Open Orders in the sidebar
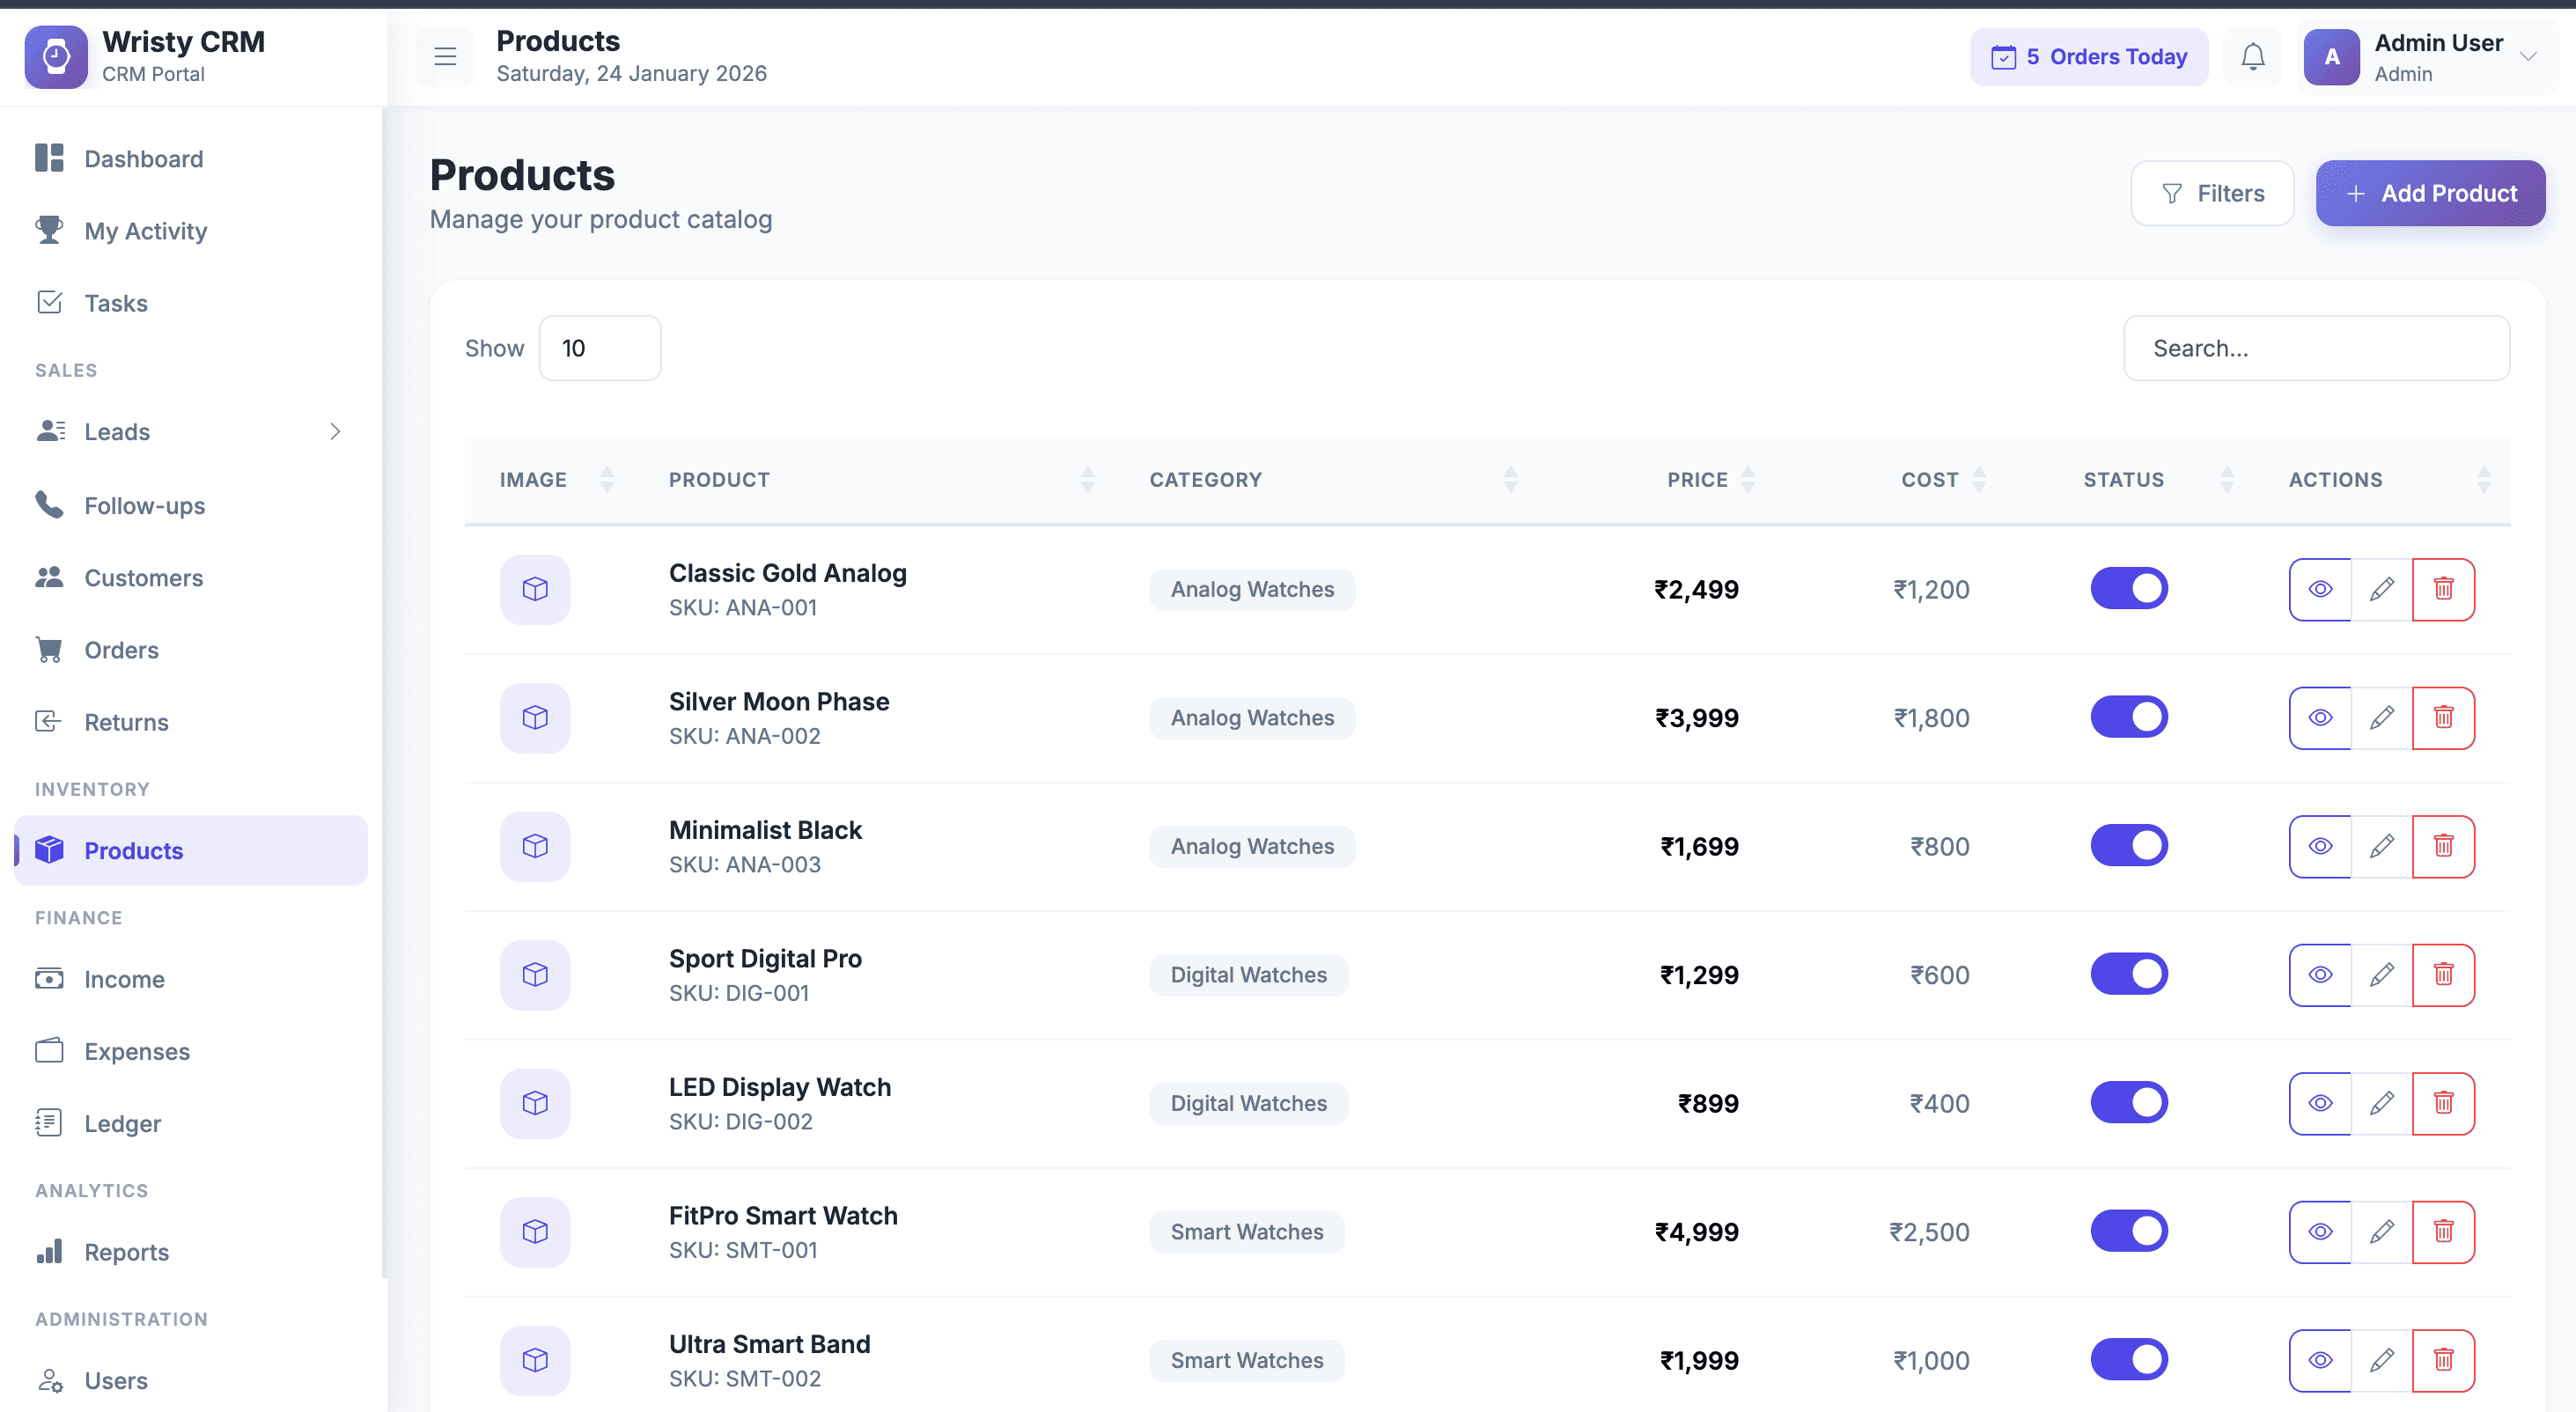Image resolution: width=2576 pixels, height=1412 pixels. point(121,650)
